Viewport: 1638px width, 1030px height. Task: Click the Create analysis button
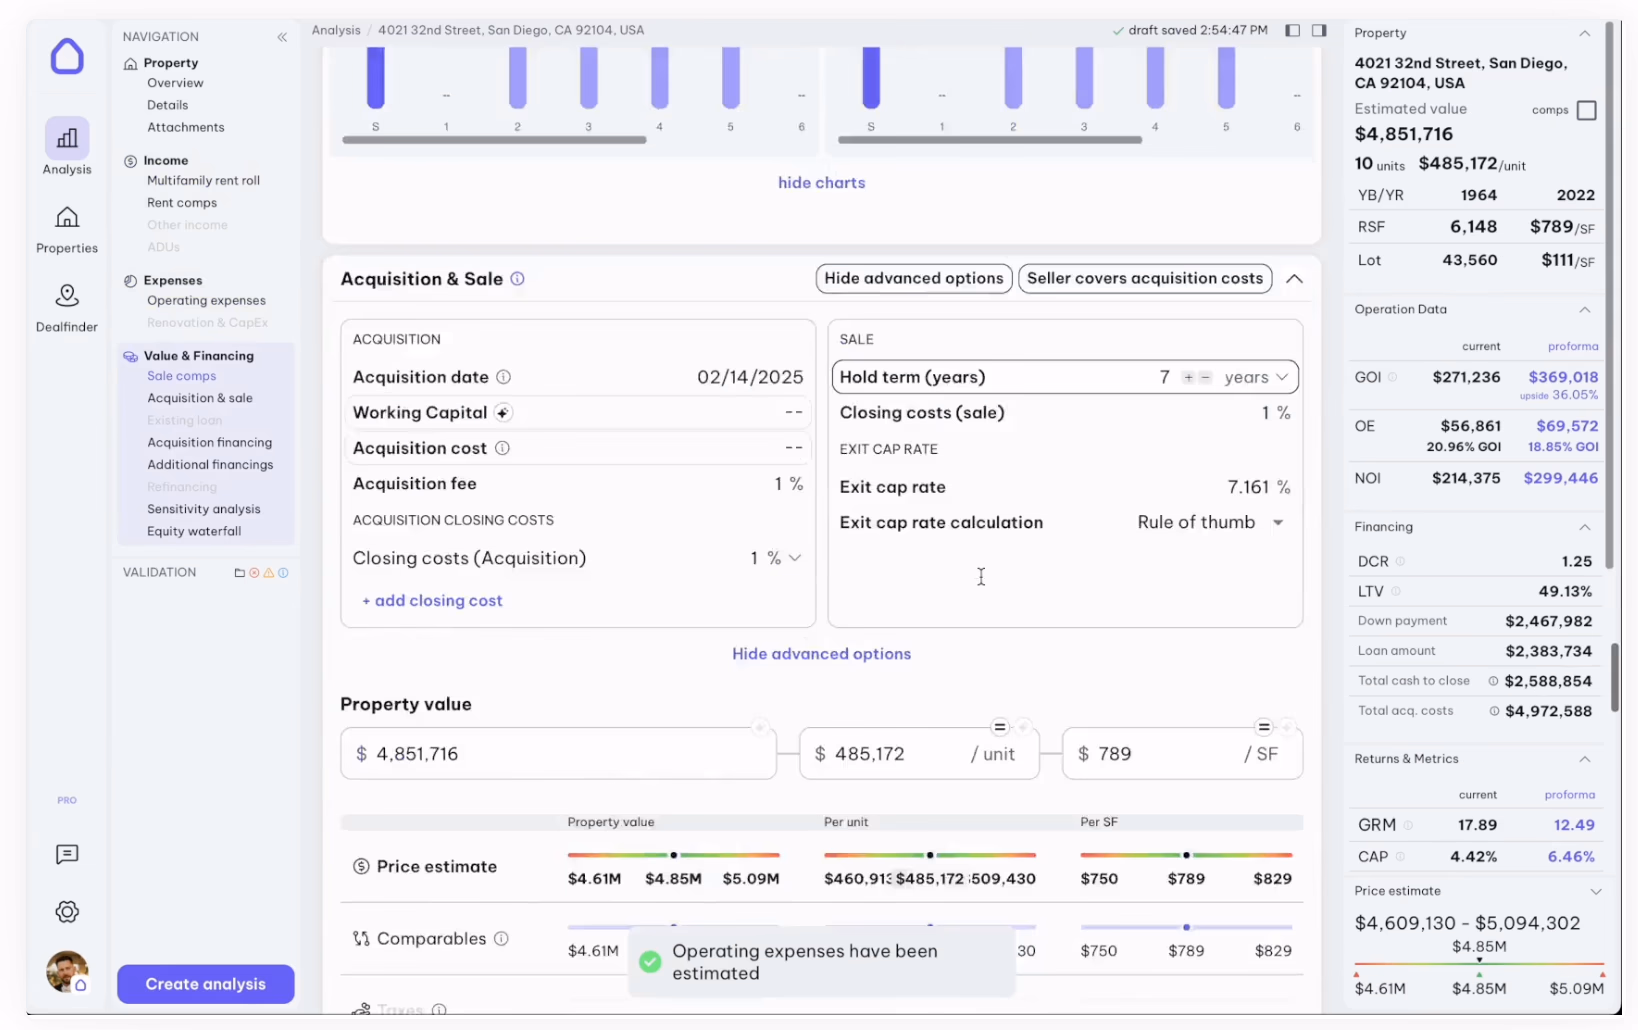click(205, 984)
